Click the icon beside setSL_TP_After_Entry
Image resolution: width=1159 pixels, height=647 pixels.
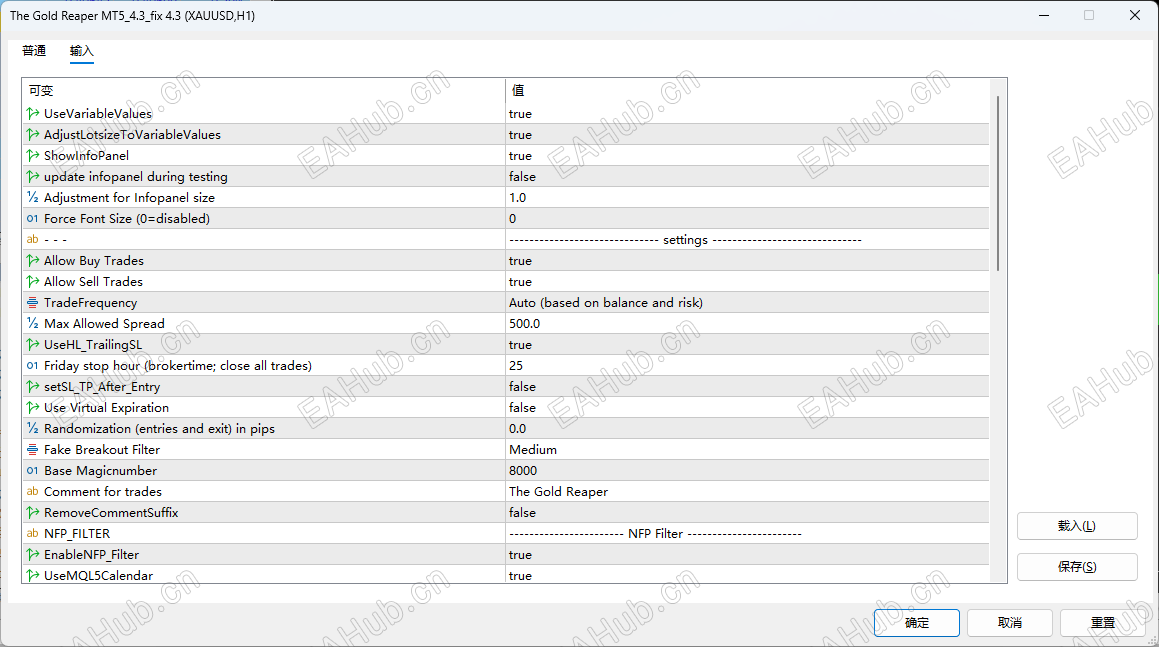[x=33, y=387]
